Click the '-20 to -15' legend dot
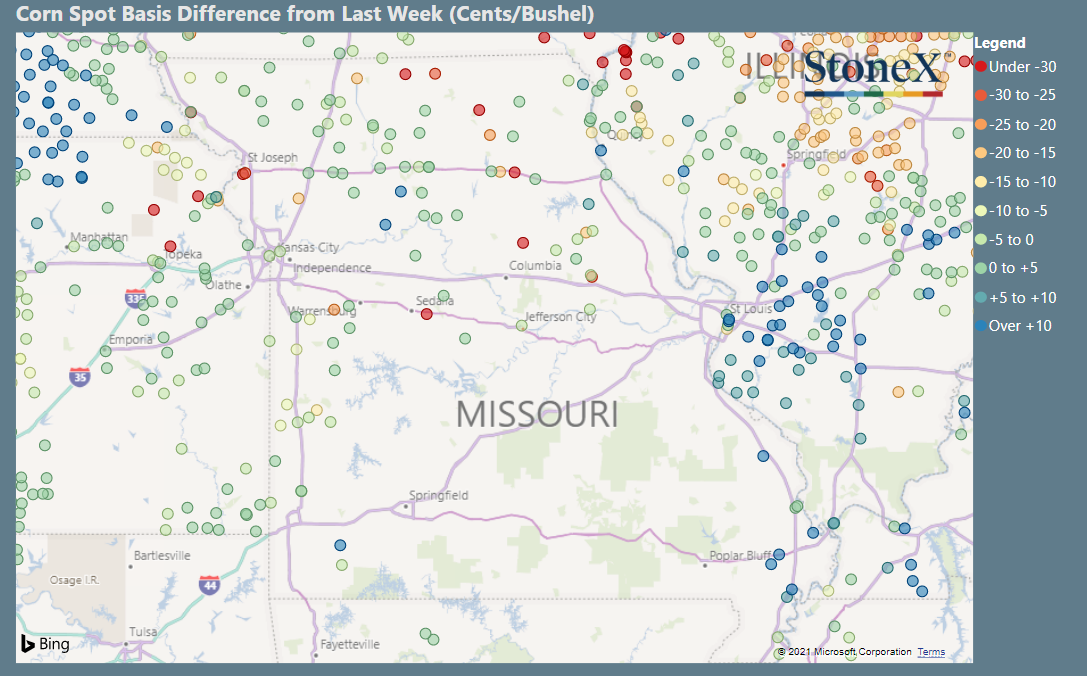Viewport: 1087px width, 676px height. pyautogui.click(x=980, y=153)
